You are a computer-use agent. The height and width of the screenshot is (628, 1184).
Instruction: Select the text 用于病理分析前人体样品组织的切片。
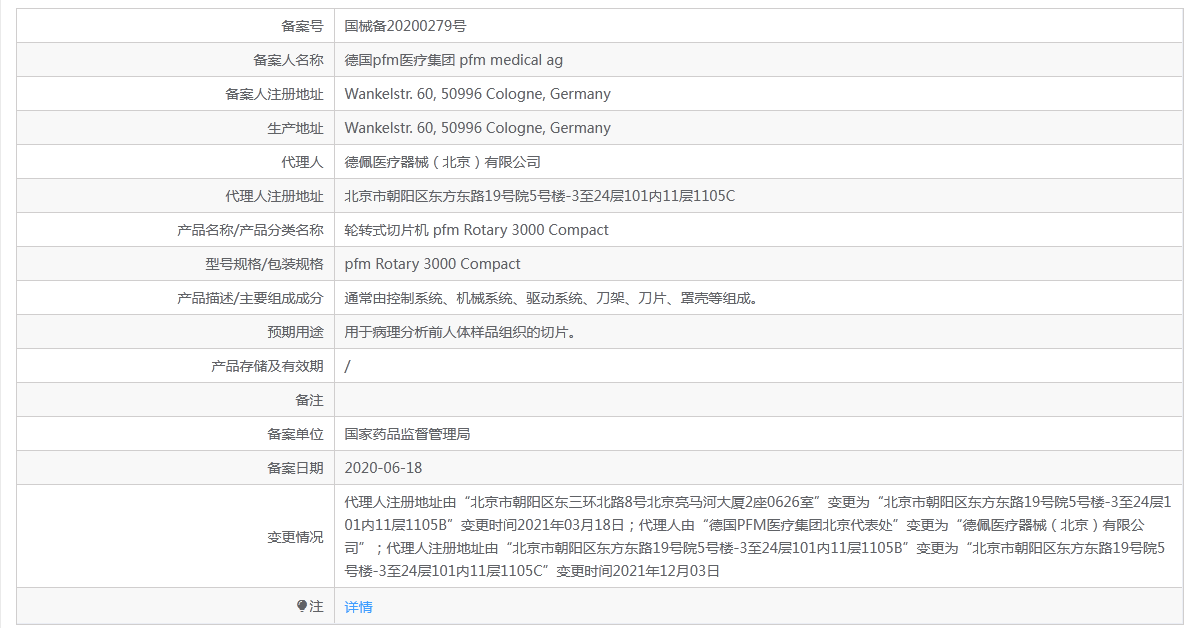(x=461, y=332)
